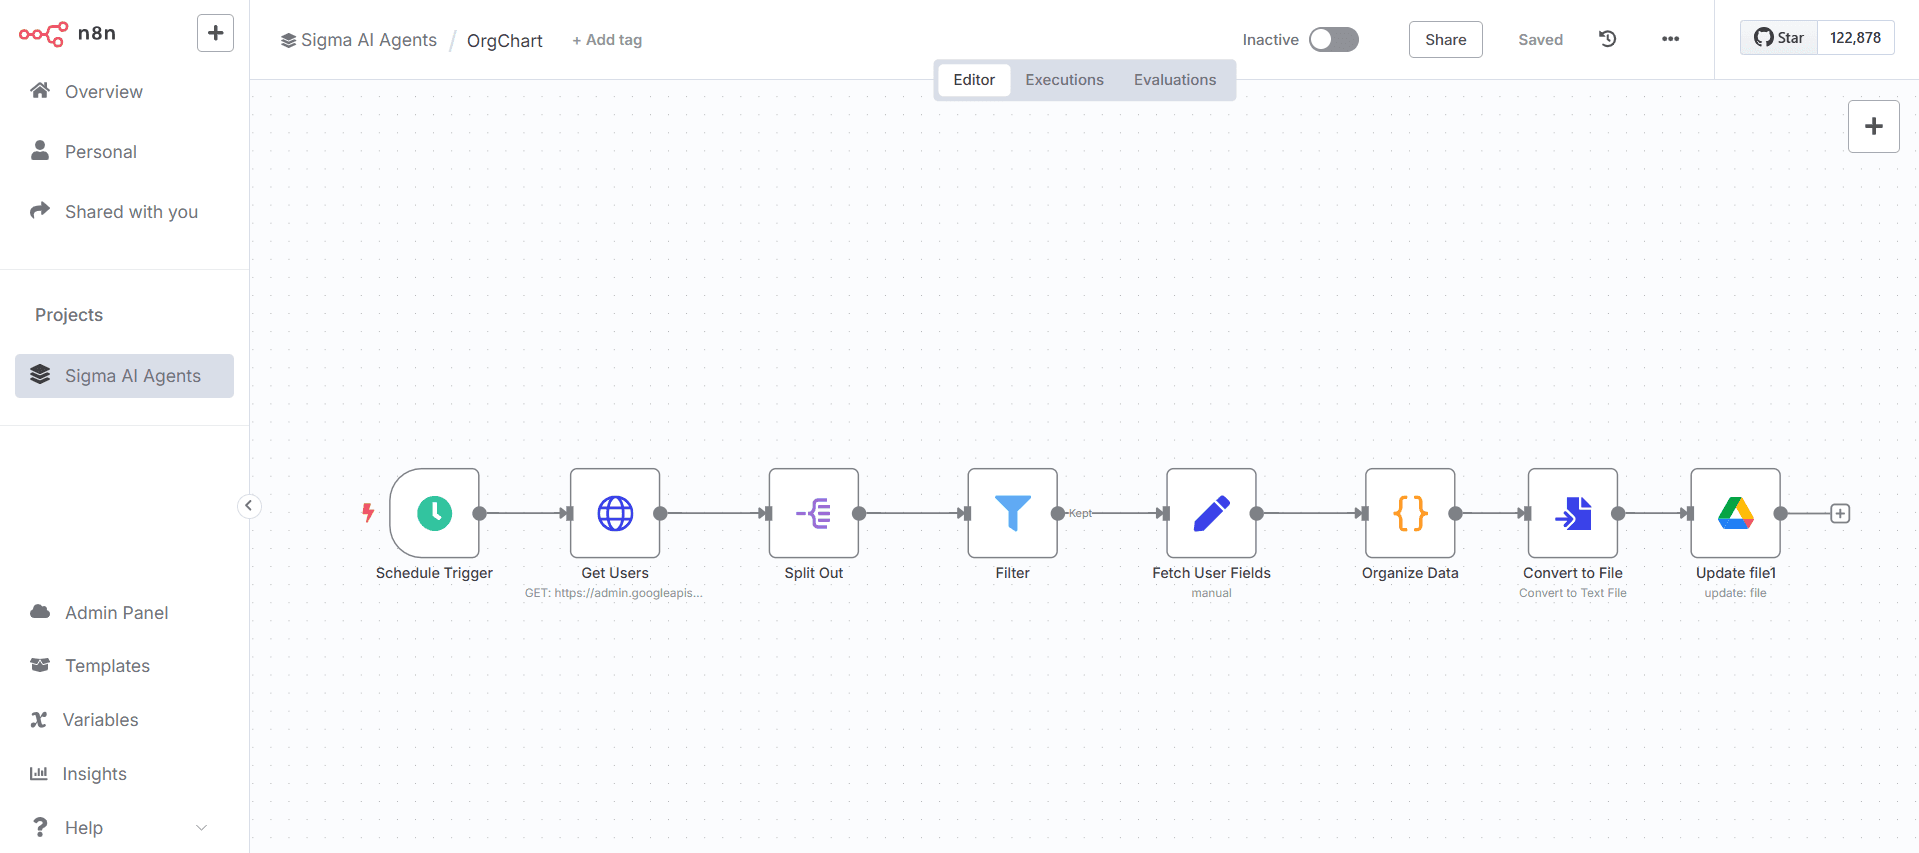Select the Organize Data code node

1411,513
